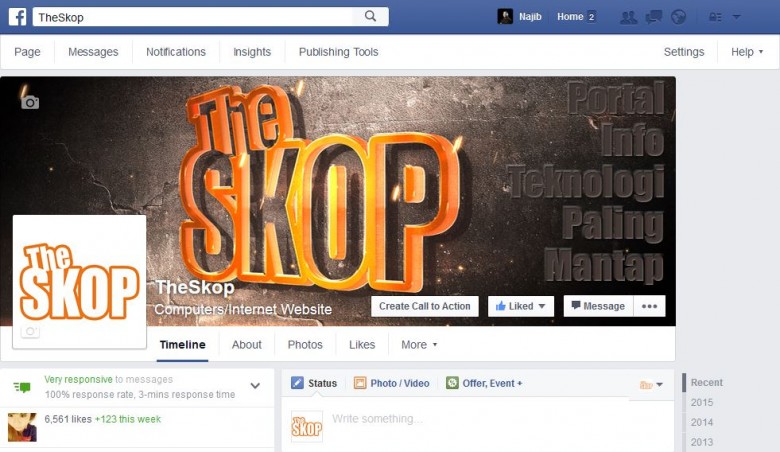Open the account menu down arrow
Screen dimensions: 780x452
click(737, 17)
